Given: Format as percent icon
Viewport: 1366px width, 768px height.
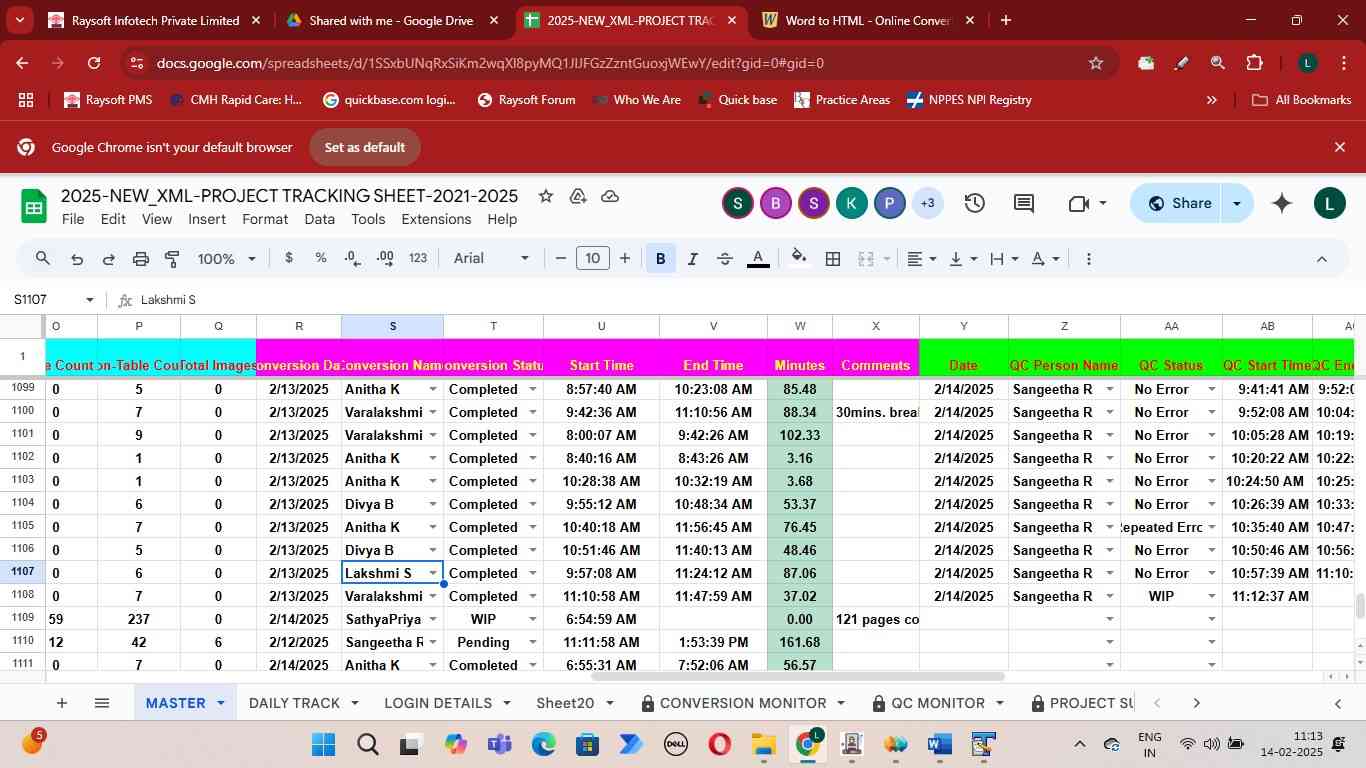Looking at the screenshot, I should click(321, 258).
